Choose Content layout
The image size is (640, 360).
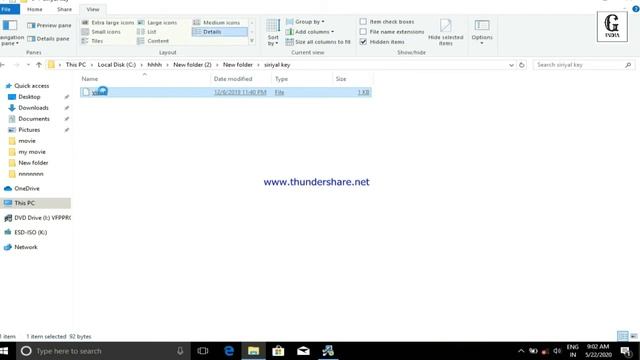click(x=153, y=41)
